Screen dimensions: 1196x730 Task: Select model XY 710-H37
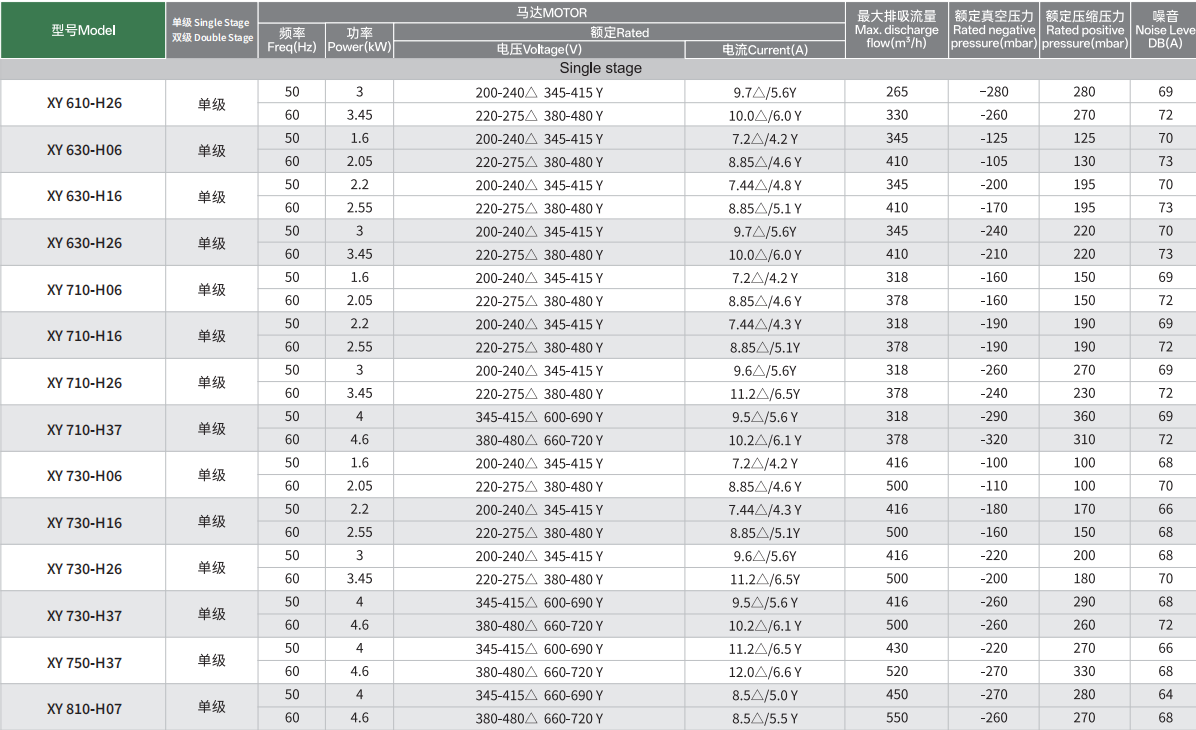click(84, 429)
